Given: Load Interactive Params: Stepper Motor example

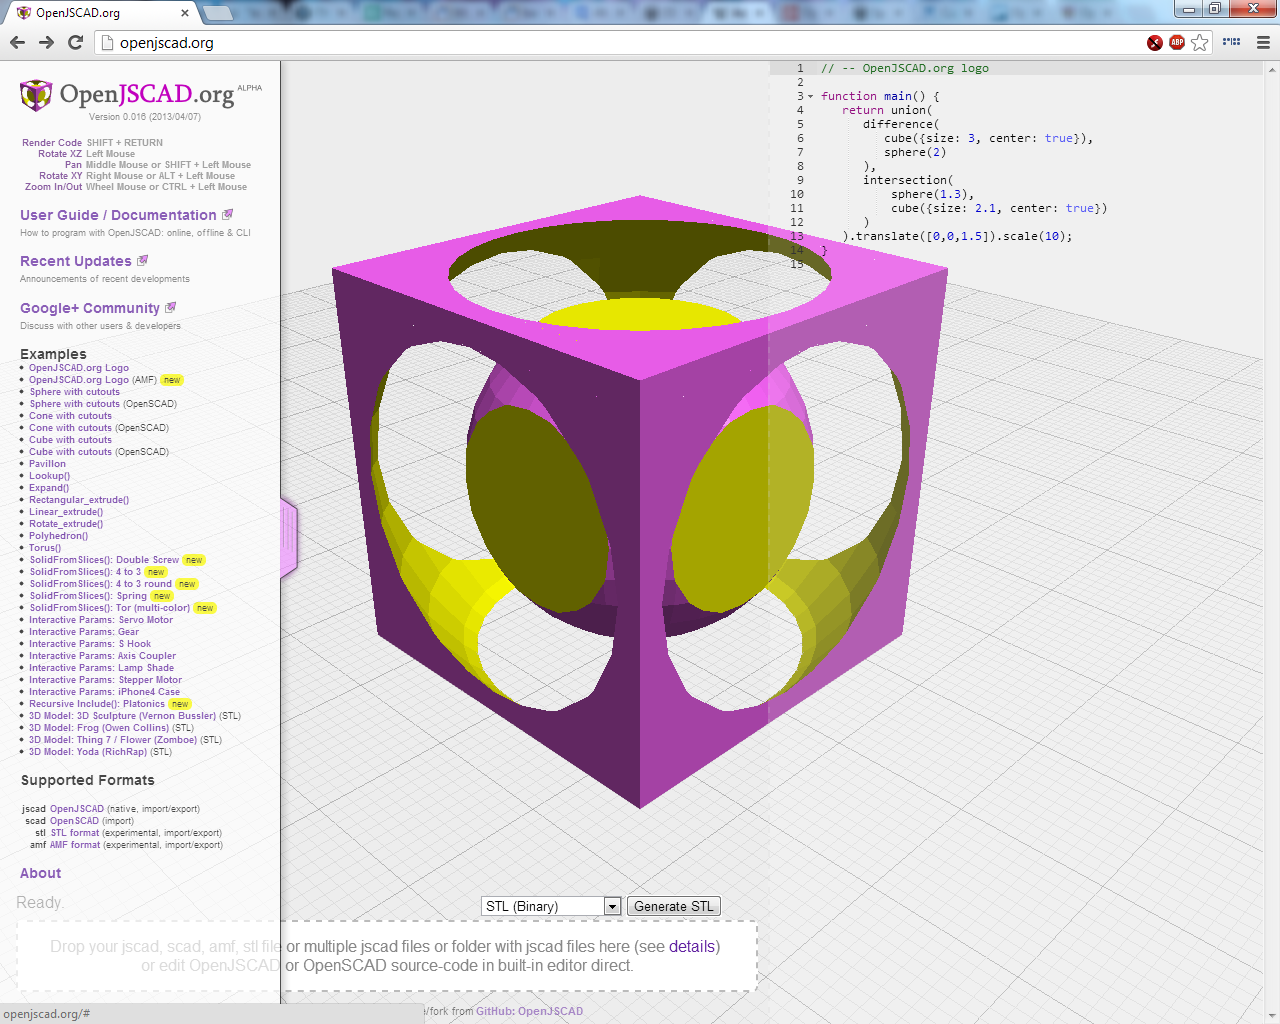Looking at the screenshot, I should (105, 680).
